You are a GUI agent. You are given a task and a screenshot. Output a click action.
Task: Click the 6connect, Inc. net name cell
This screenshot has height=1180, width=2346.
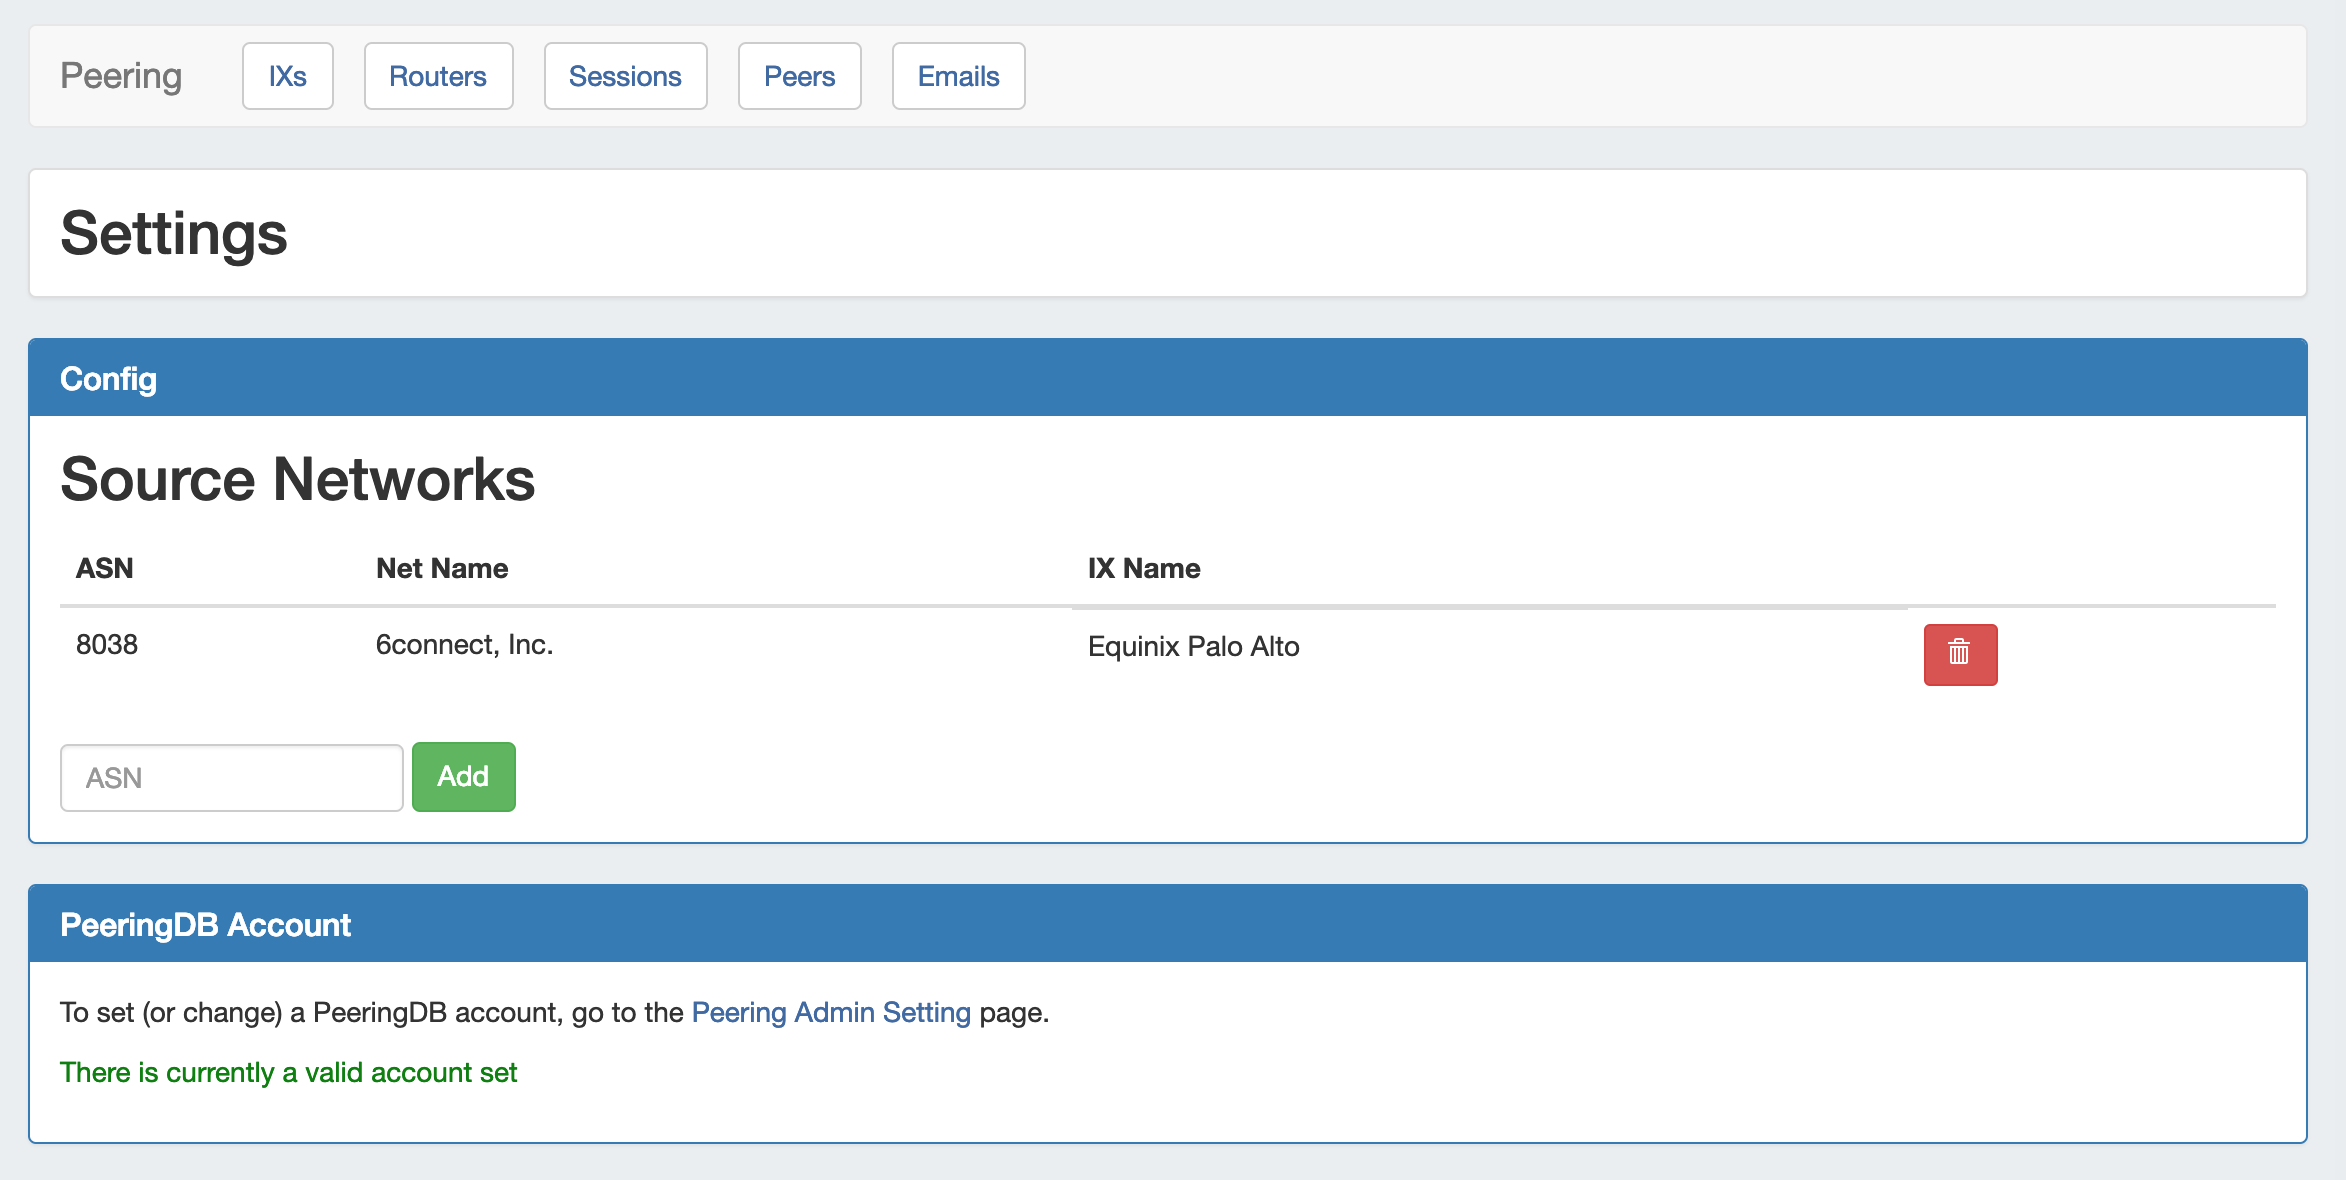464,644
